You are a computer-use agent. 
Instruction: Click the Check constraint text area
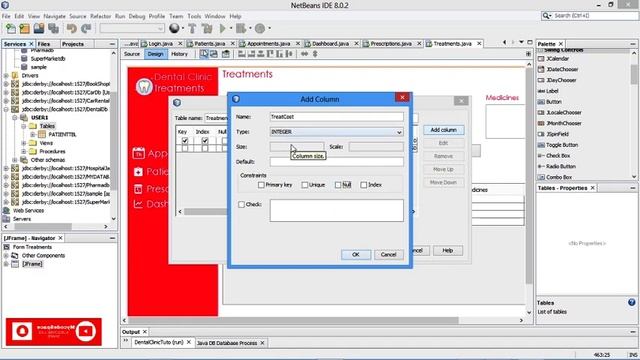point(336,210)
